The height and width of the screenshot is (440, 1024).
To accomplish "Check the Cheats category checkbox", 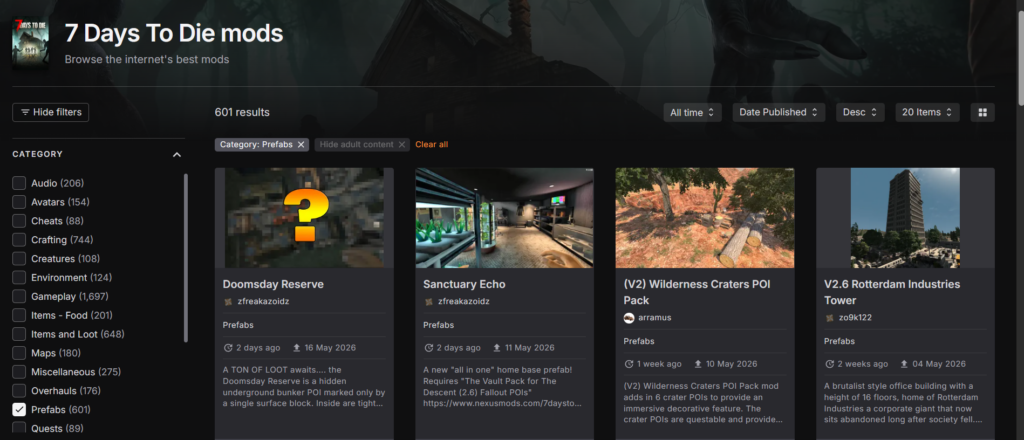I will coord(19,221).
